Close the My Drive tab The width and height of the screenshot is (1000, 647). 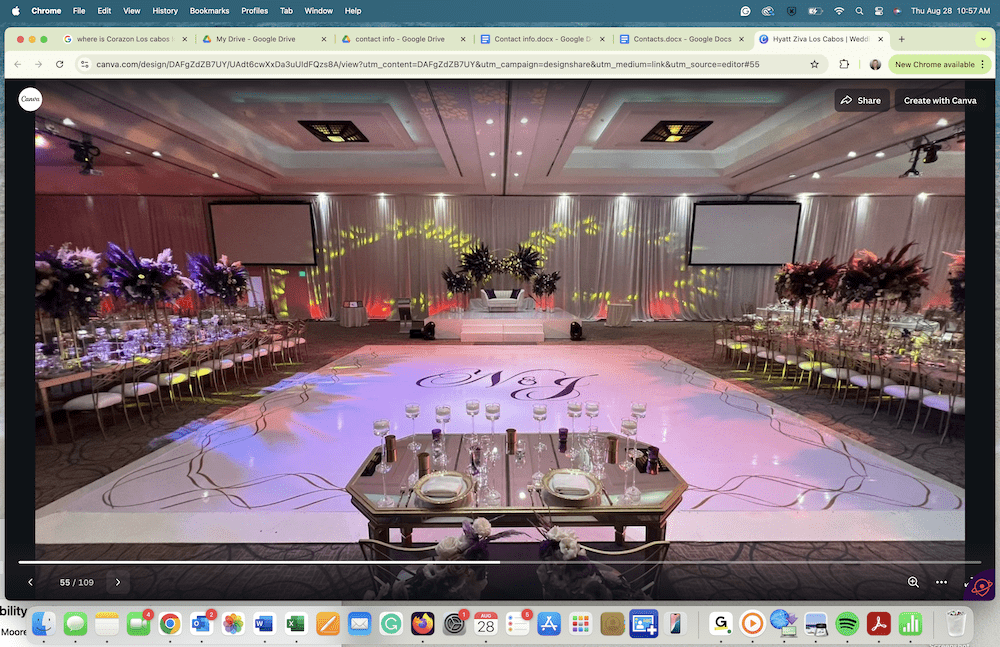click(x=324, y=39)
